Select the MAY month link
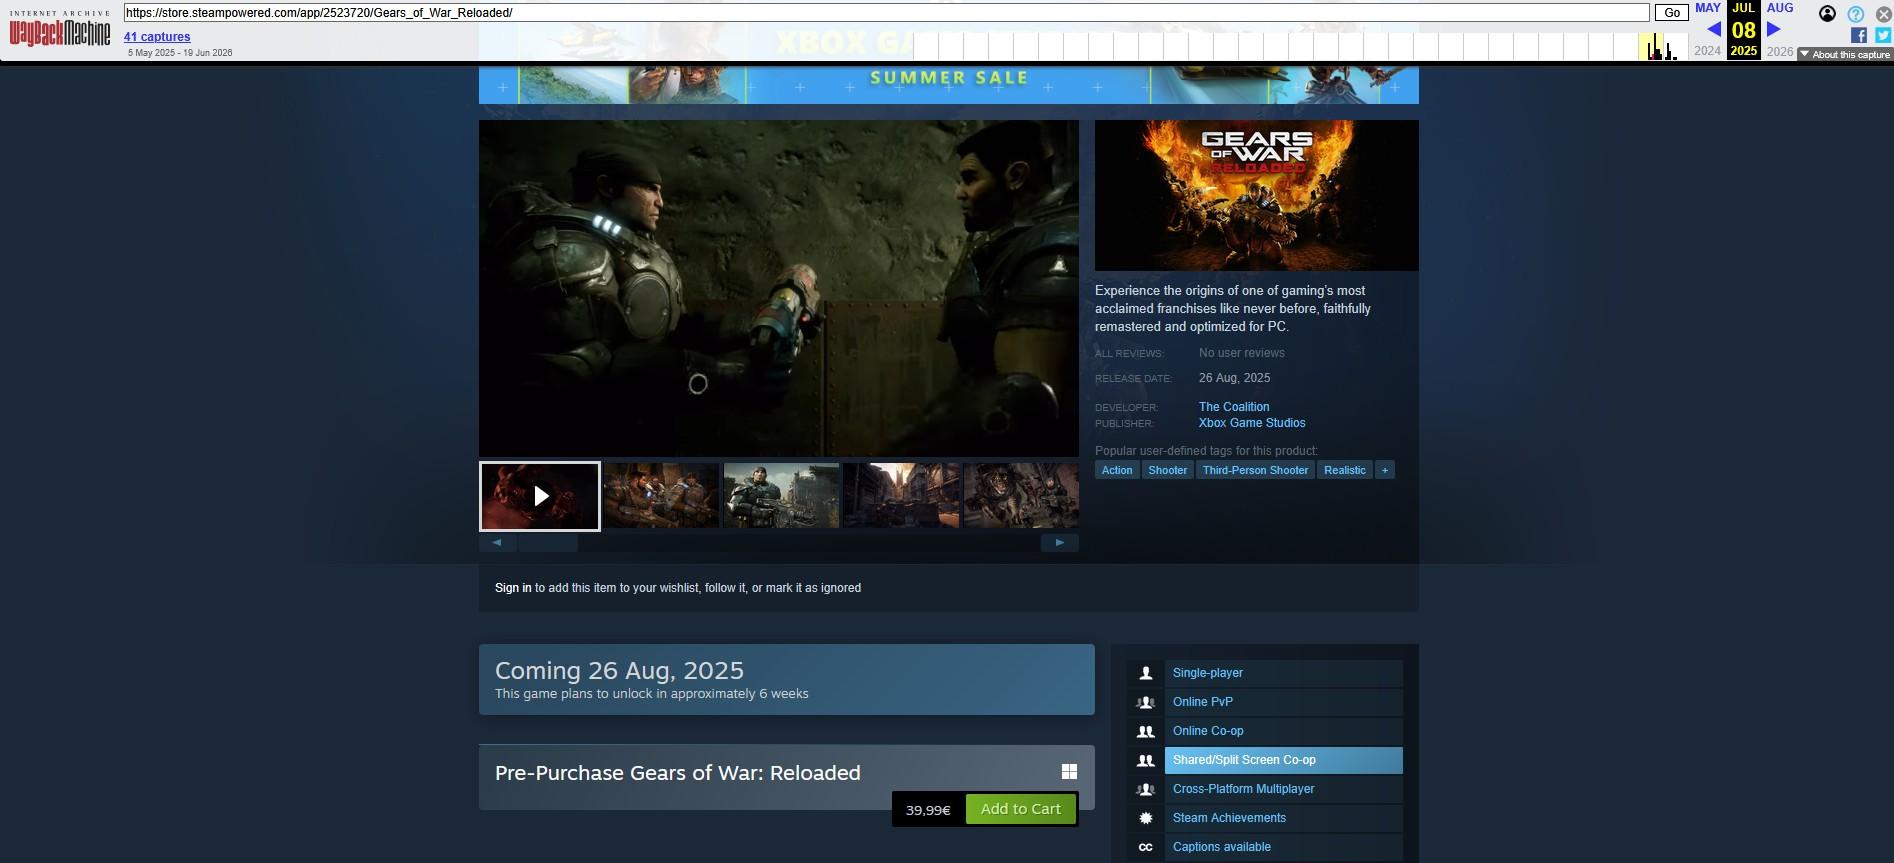Viewport: 1894px width, 863px height. (x=1708, y=8)
